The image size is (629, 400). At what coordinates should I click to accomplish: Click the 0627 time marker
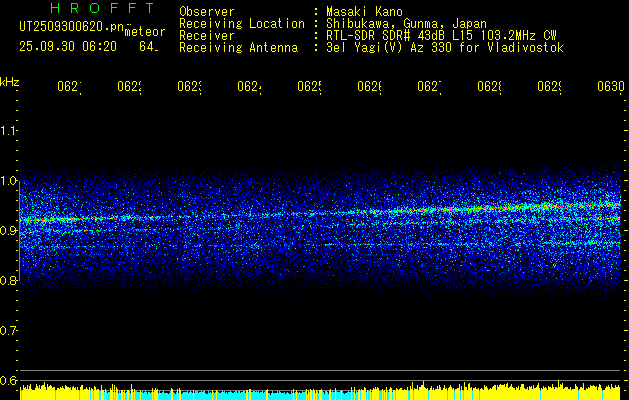(430, 87)
